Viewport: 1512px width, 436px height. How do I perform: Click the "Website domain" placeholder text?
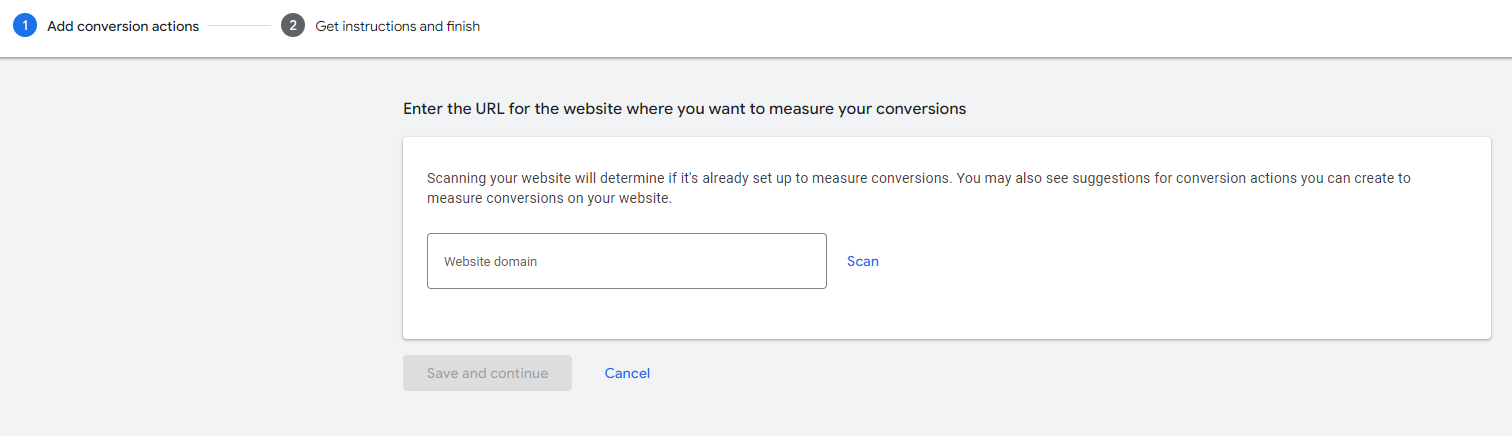click(490, 261)
